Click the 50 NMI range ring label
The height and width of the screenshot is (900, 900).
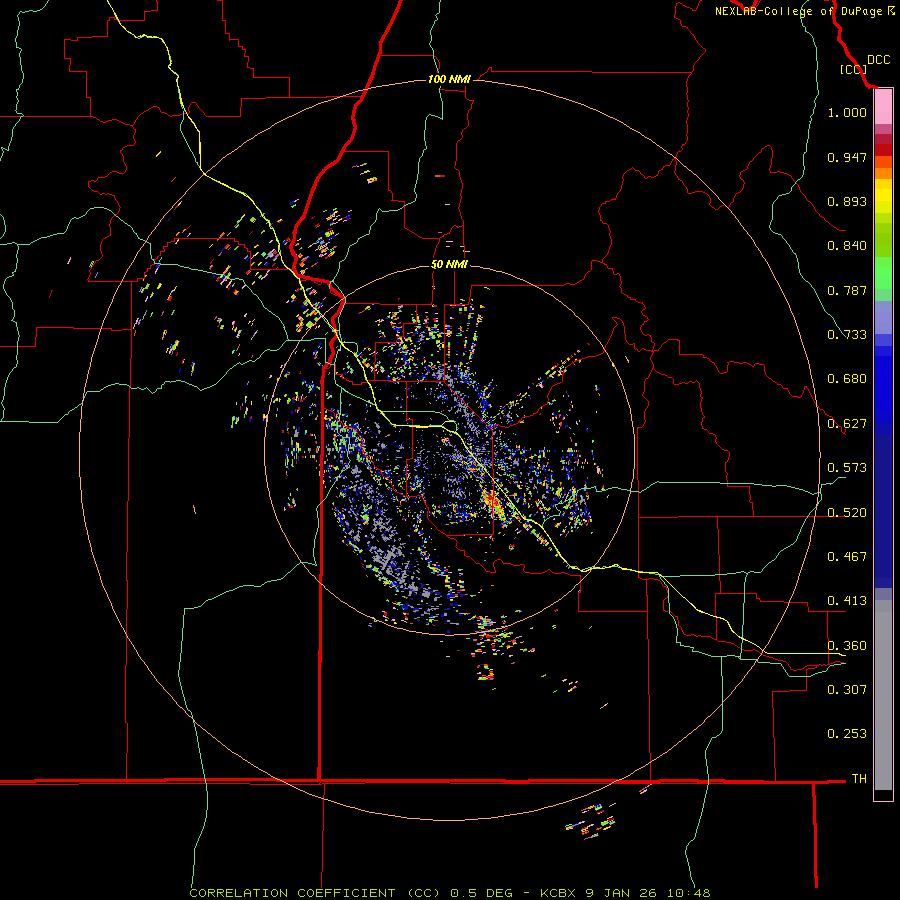pyautogui.click(x=449, y=264)
